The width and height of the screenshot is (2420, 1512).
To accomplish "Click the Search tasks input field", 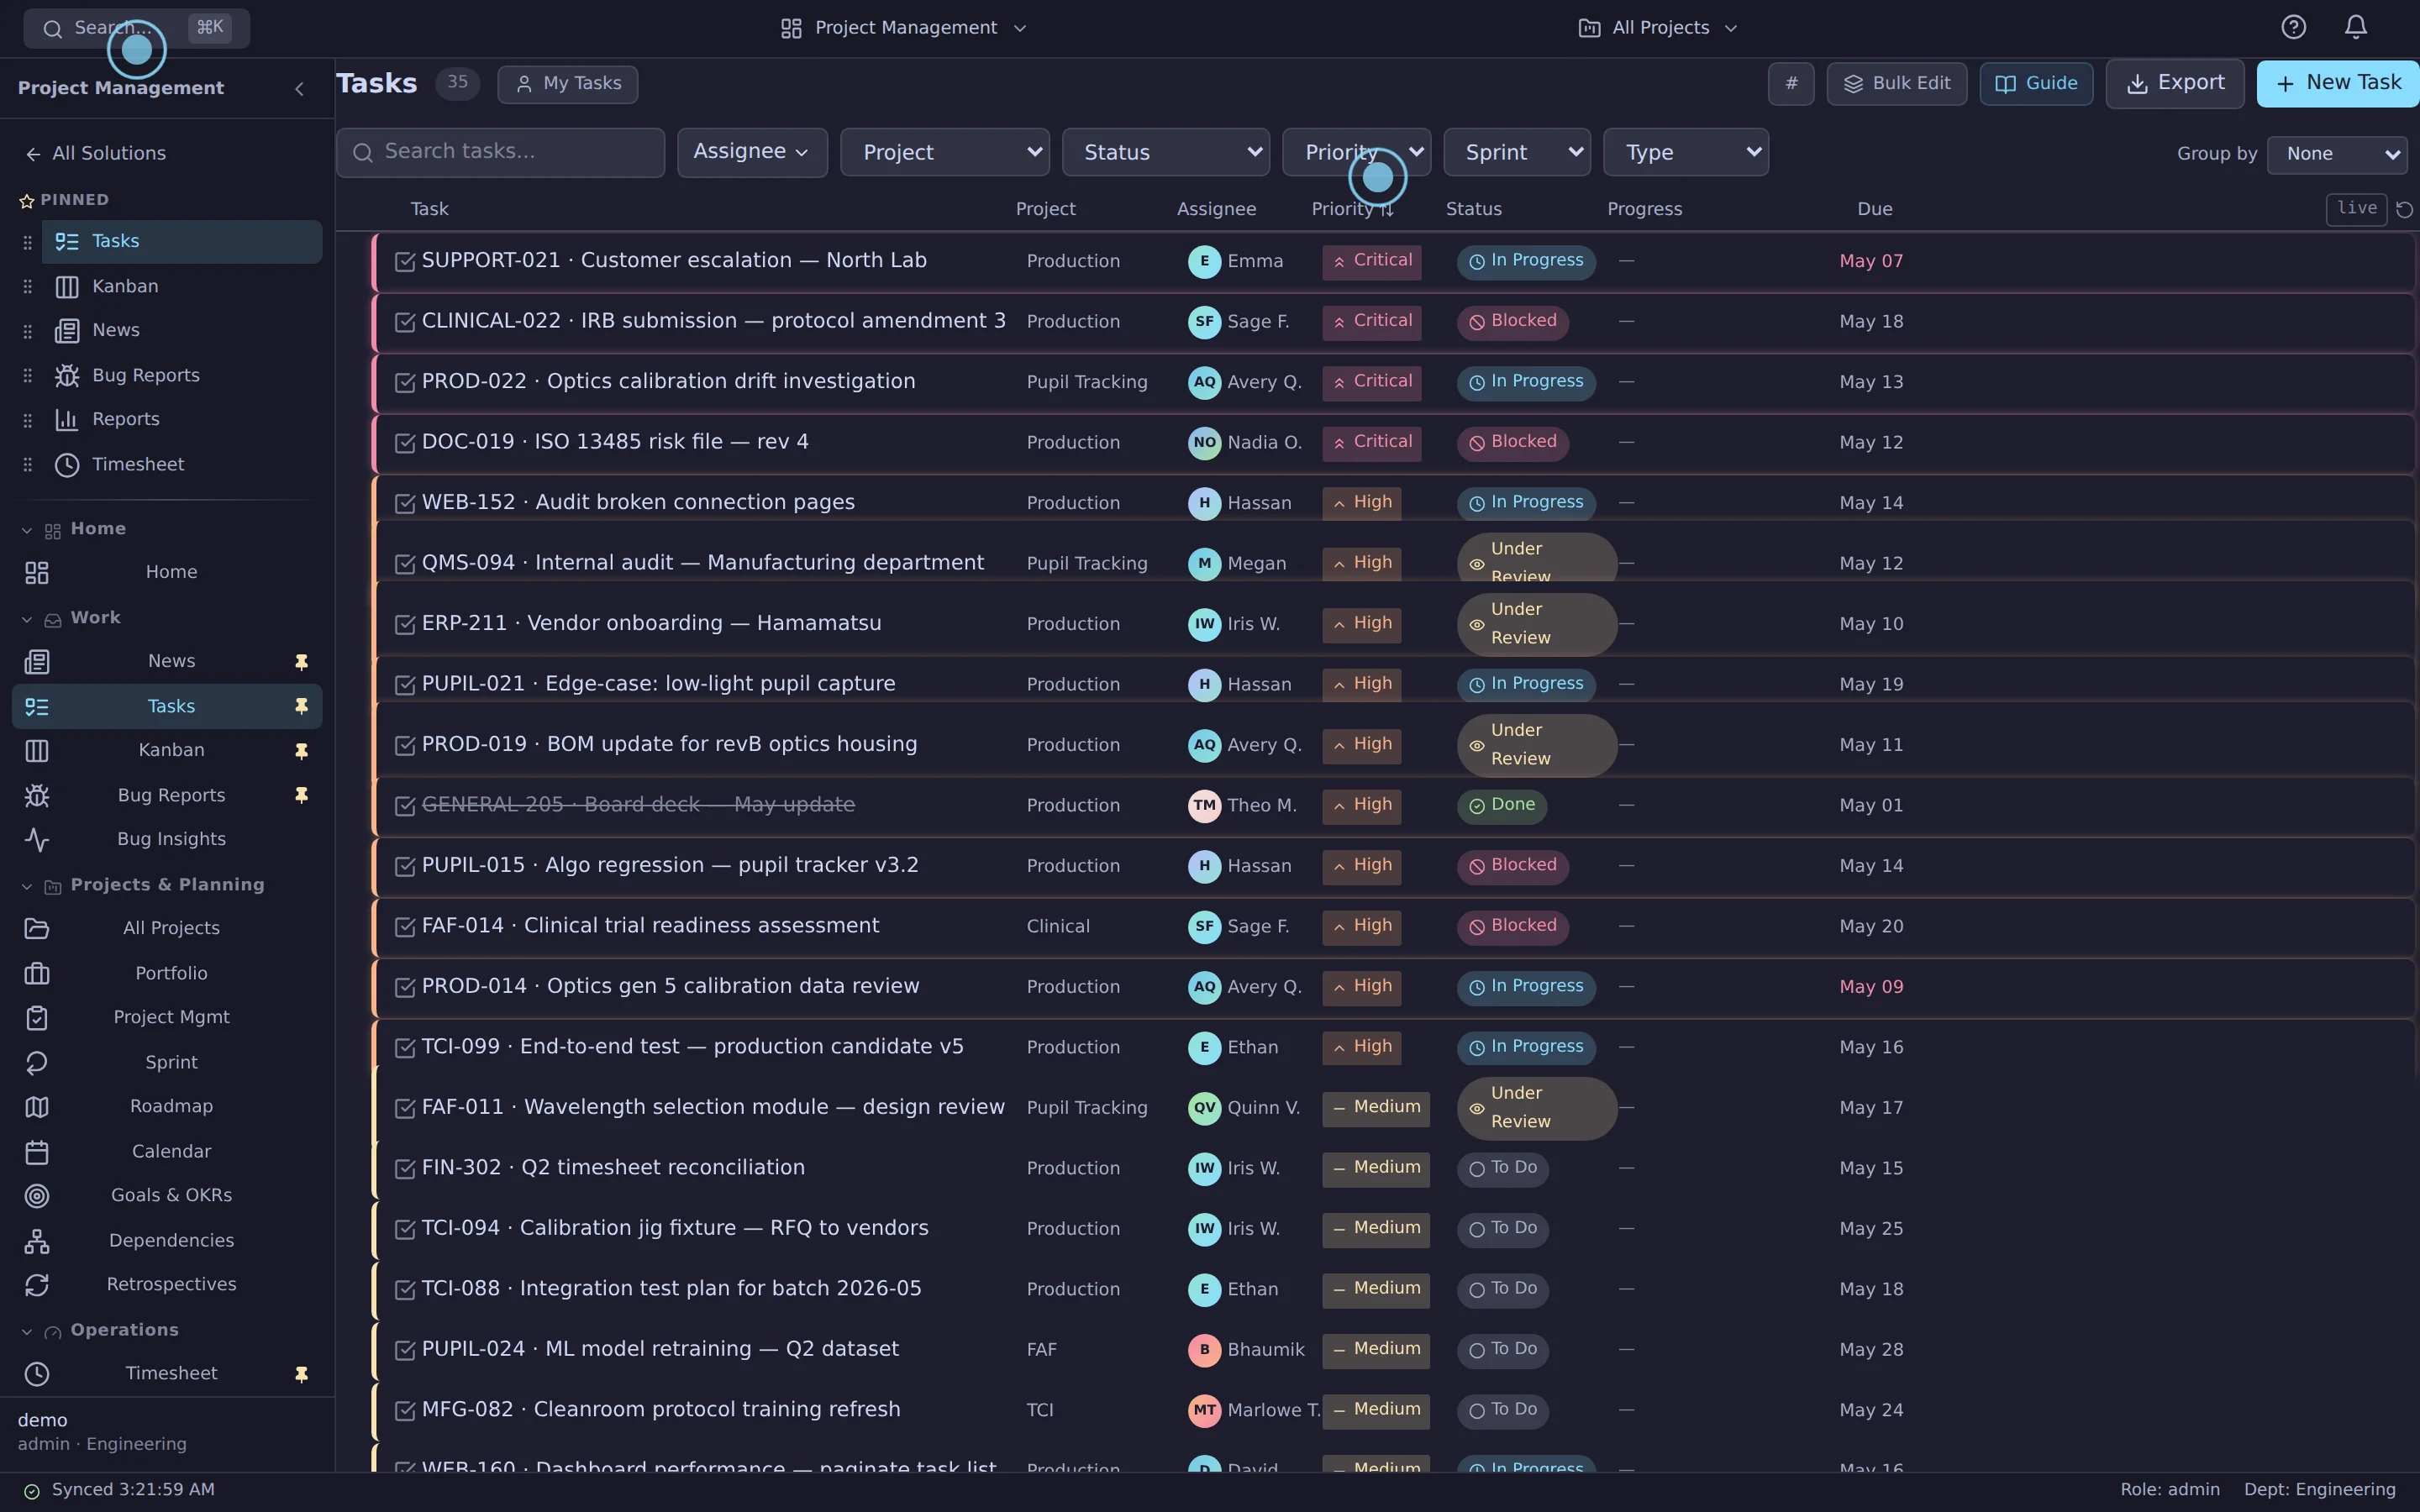I will point(500,152).
